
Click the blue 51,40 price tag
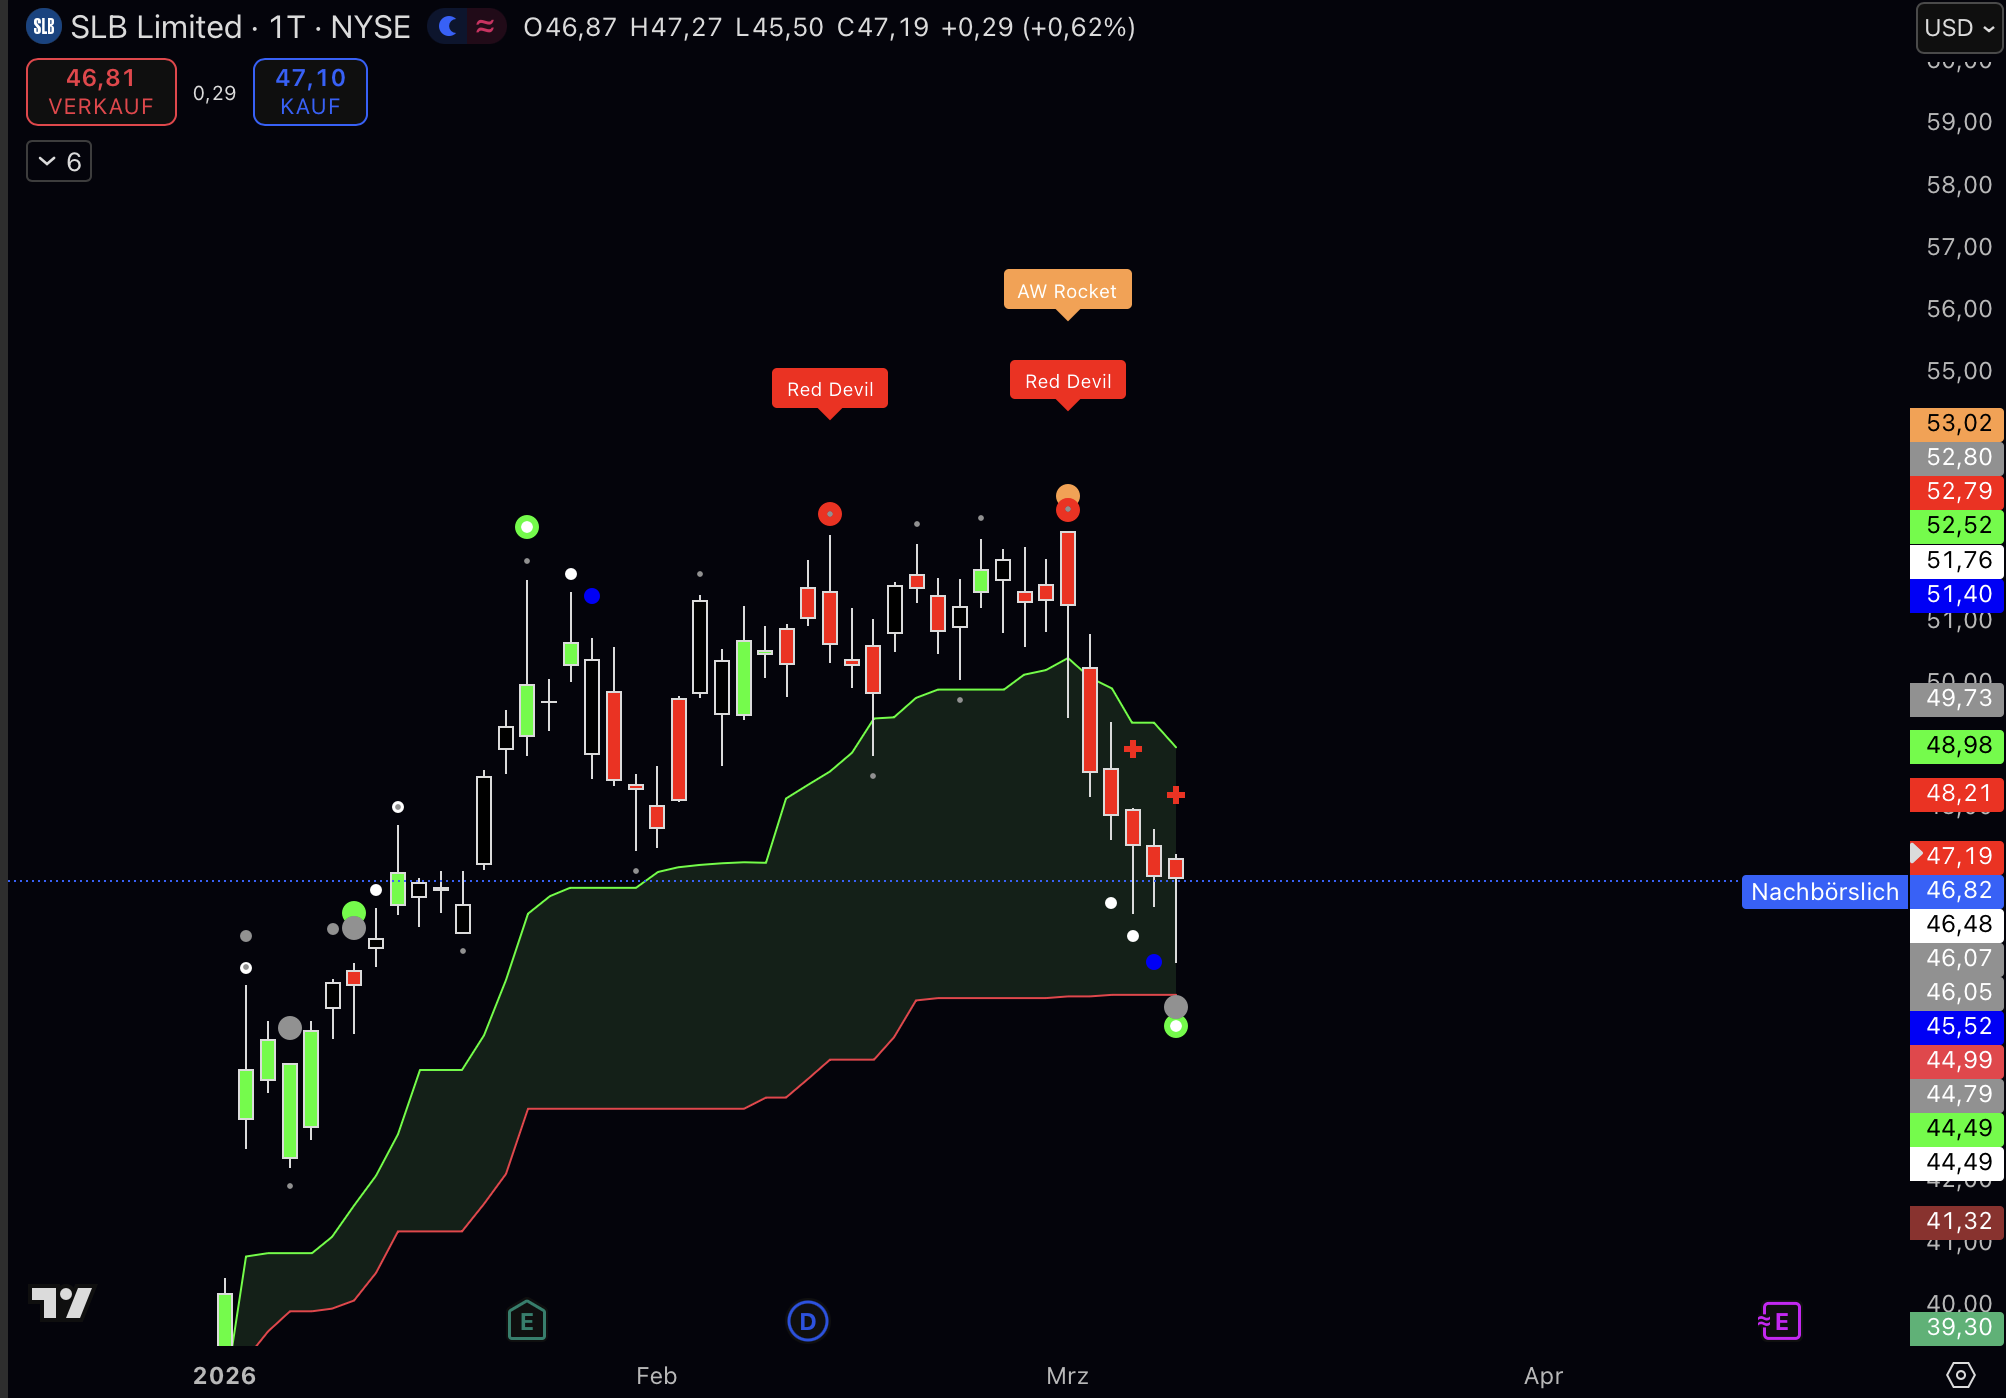click(x=1956, y=594)
